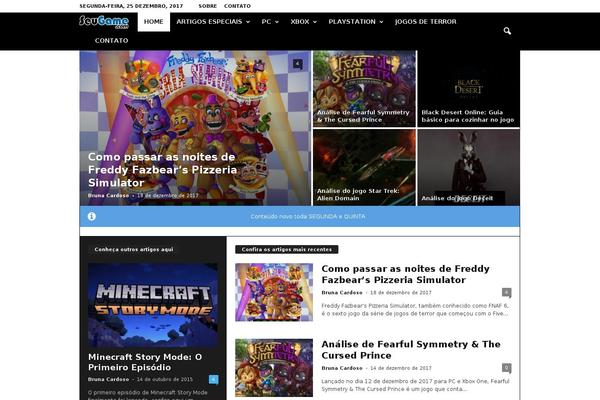Click date 18 de dezembro de 2017 in list
This screenshot has height=400, width=600.
click(x=401, y=292)
